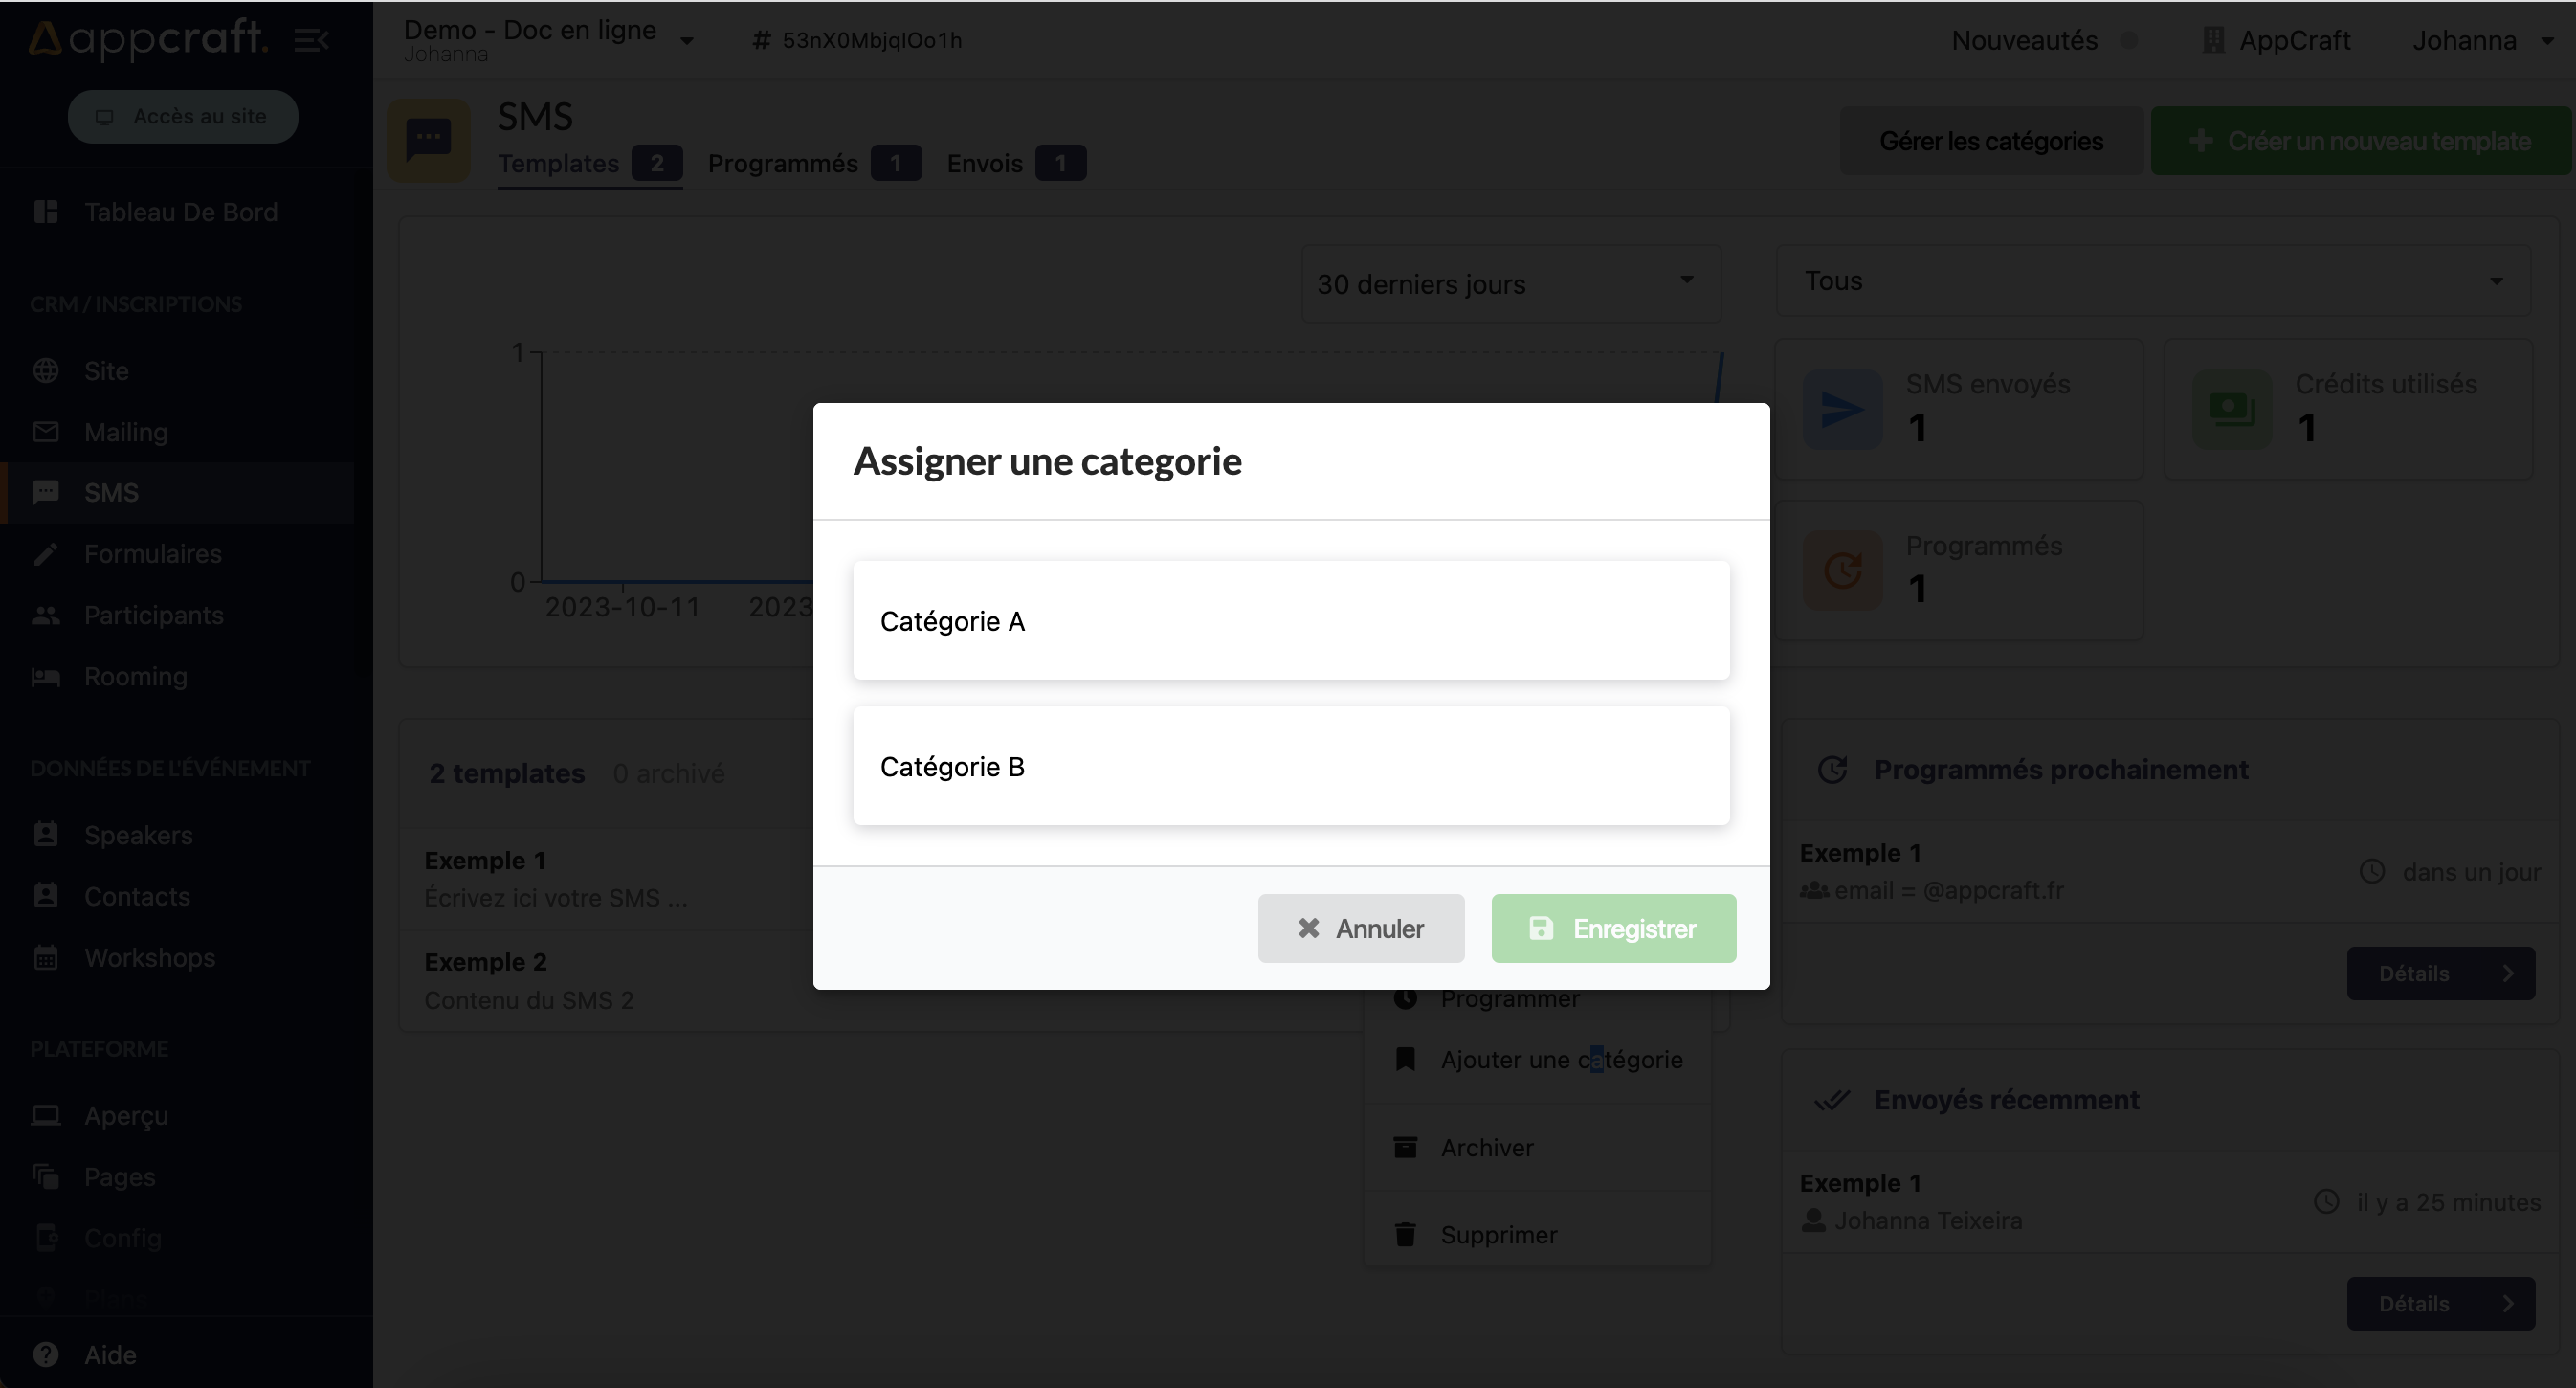Click Annuler to dismiss the dialog

tap(1360, 927)
